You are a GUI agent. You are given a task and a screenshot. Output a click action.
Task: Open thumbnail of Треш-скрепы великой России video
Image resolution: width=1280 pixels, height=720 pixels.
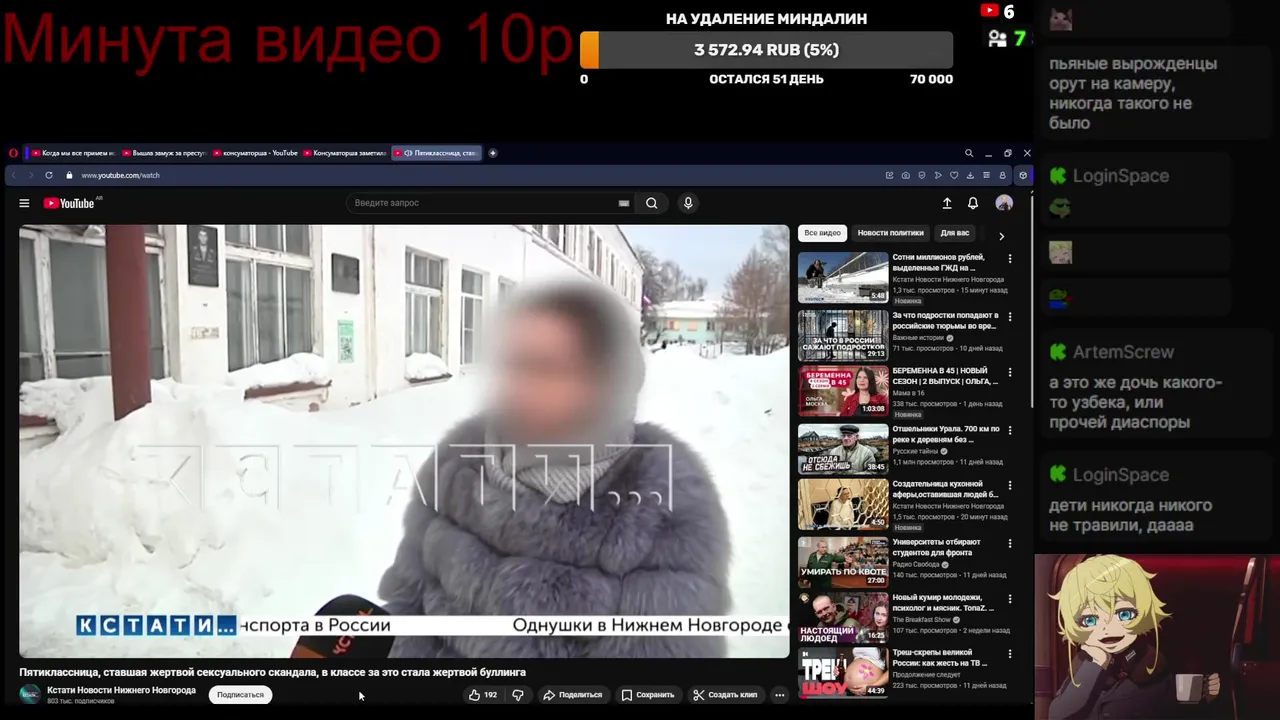pyautogui.click(x=842, y=673)
